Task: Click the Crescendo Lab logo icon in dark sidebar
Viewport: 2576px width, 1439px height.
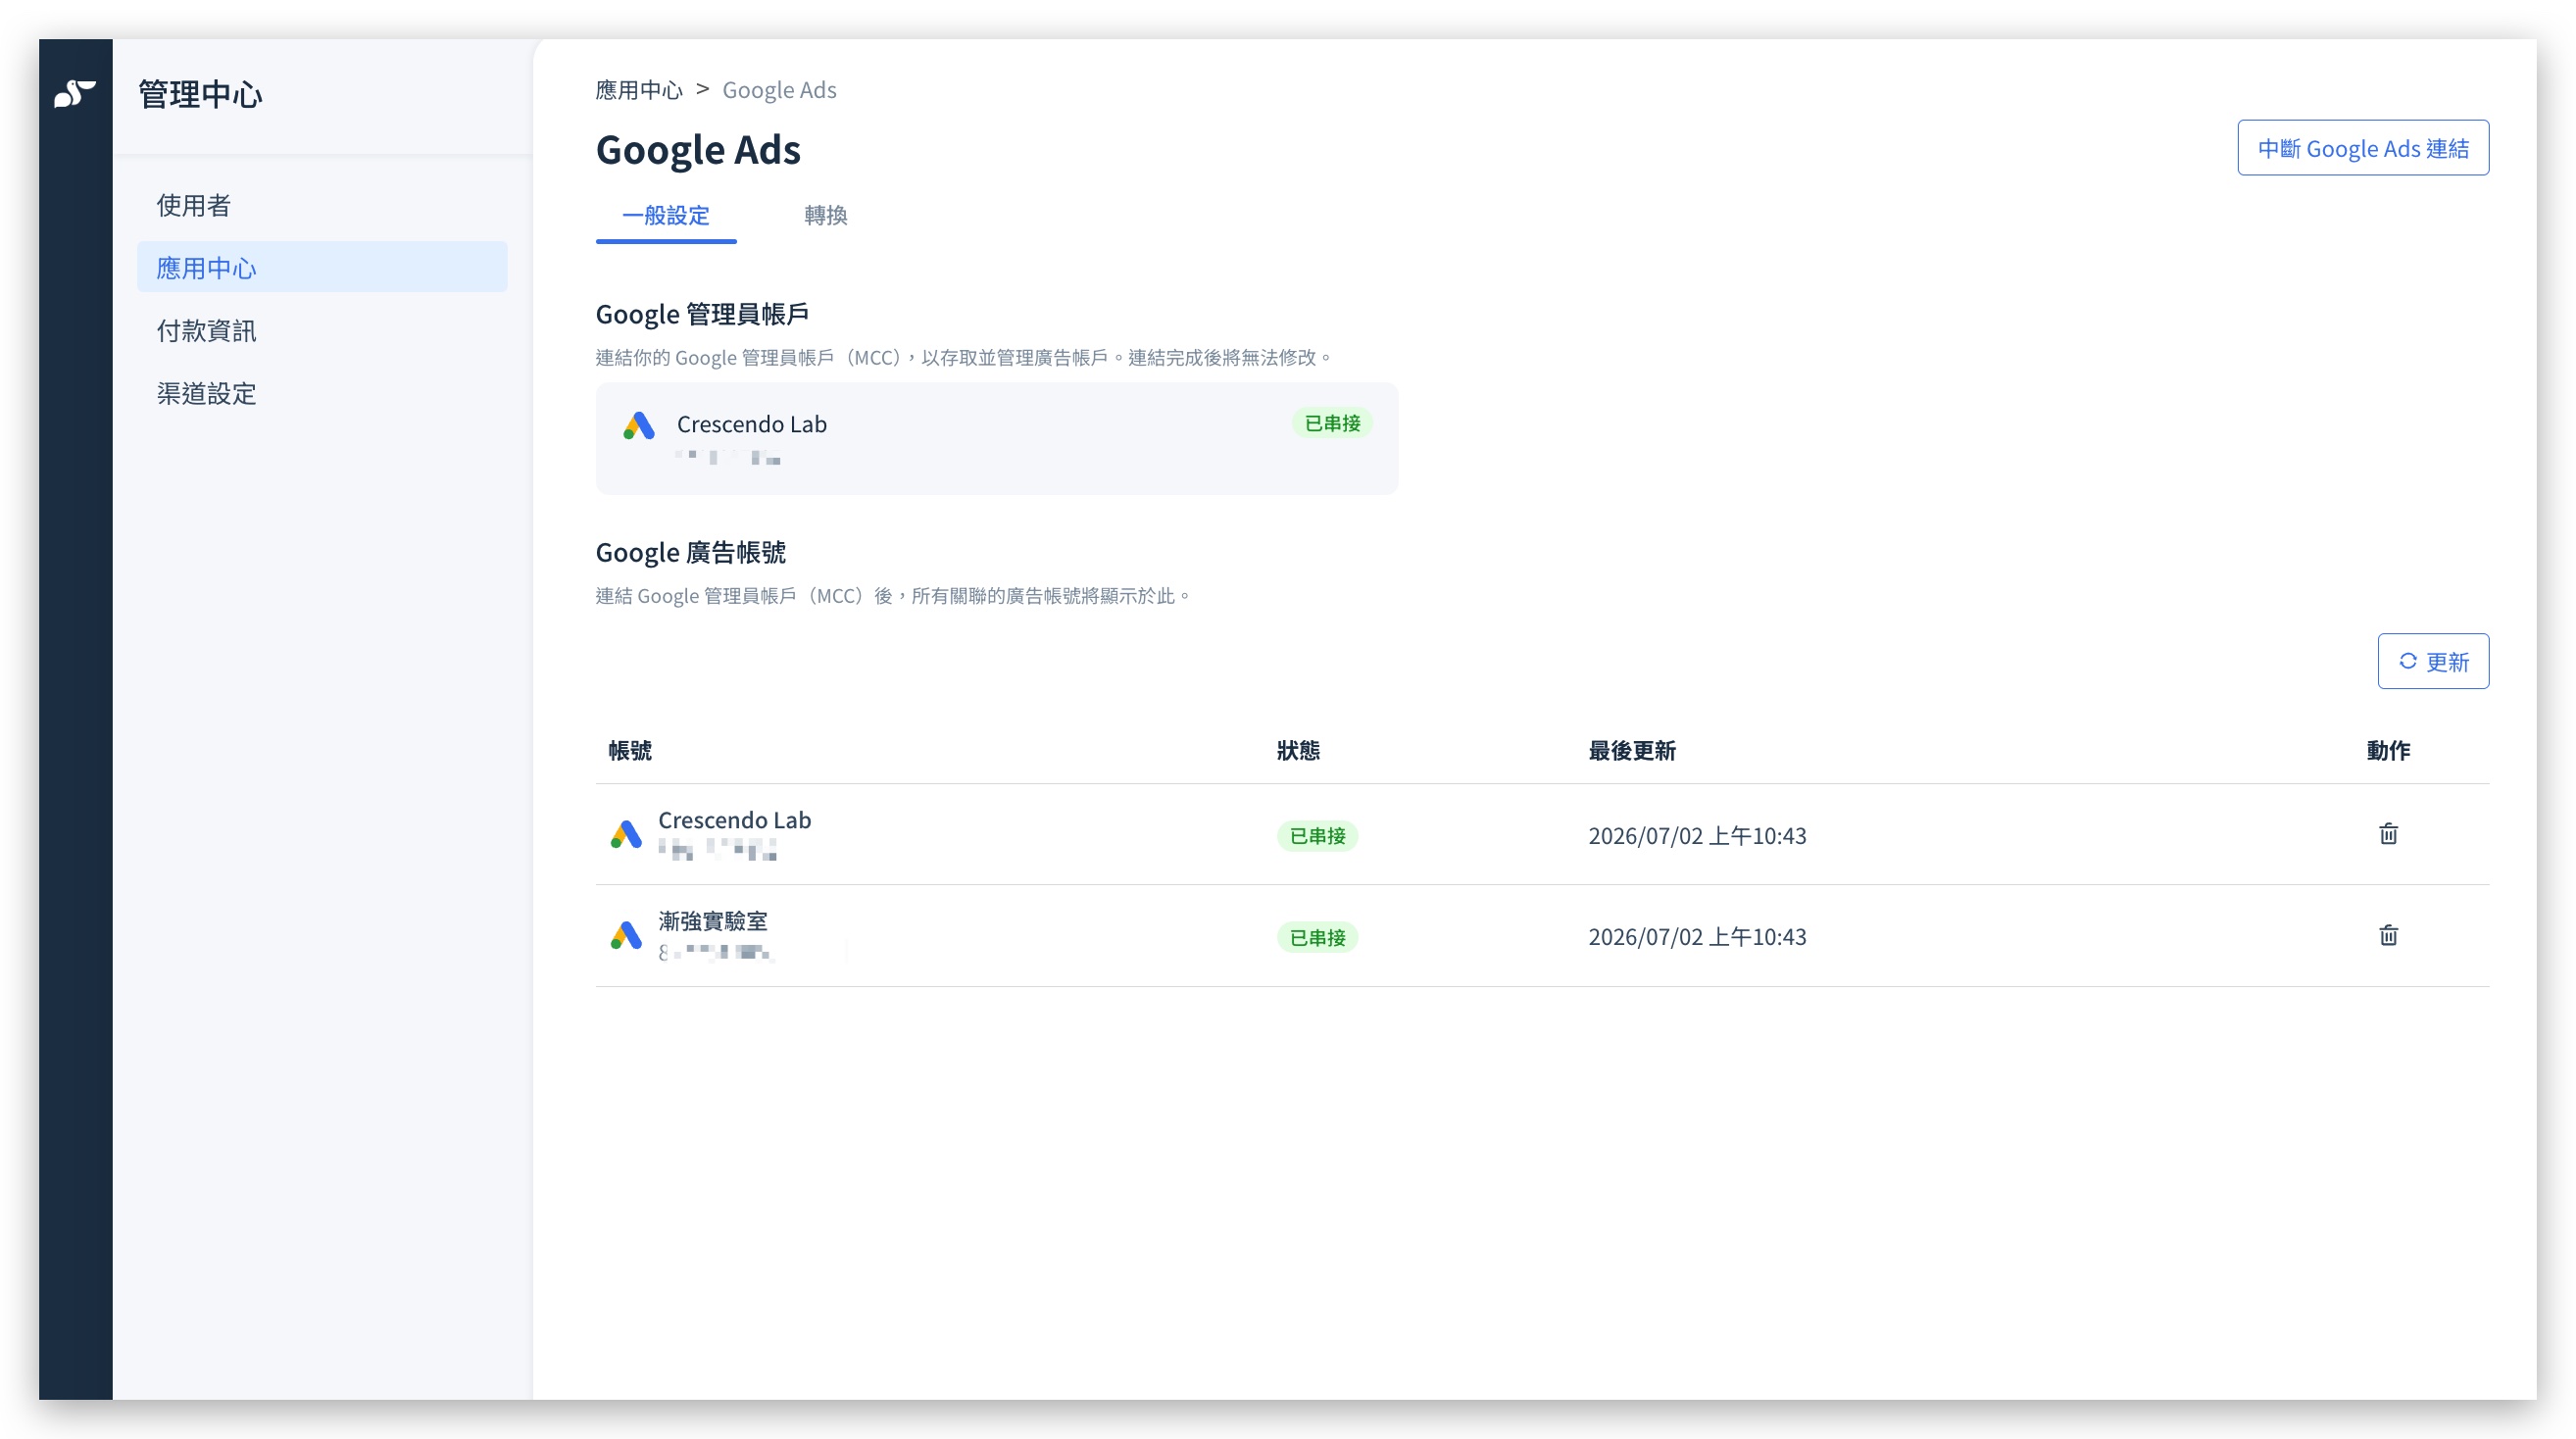Action: tap(75, 93)
